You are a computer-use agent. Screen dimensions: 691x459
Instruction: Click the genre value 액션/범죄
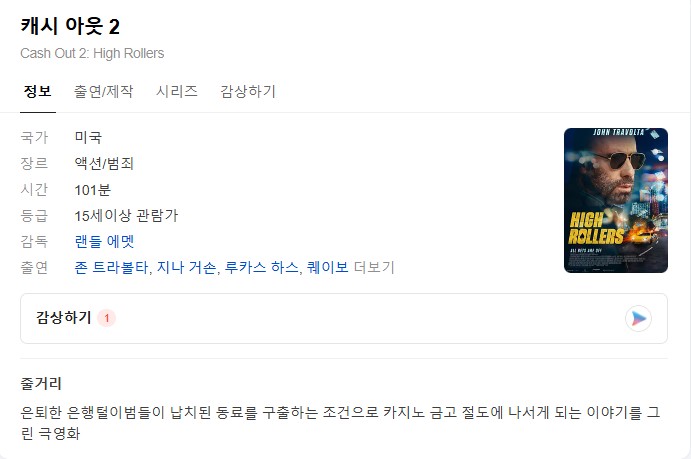pos(104,163)
